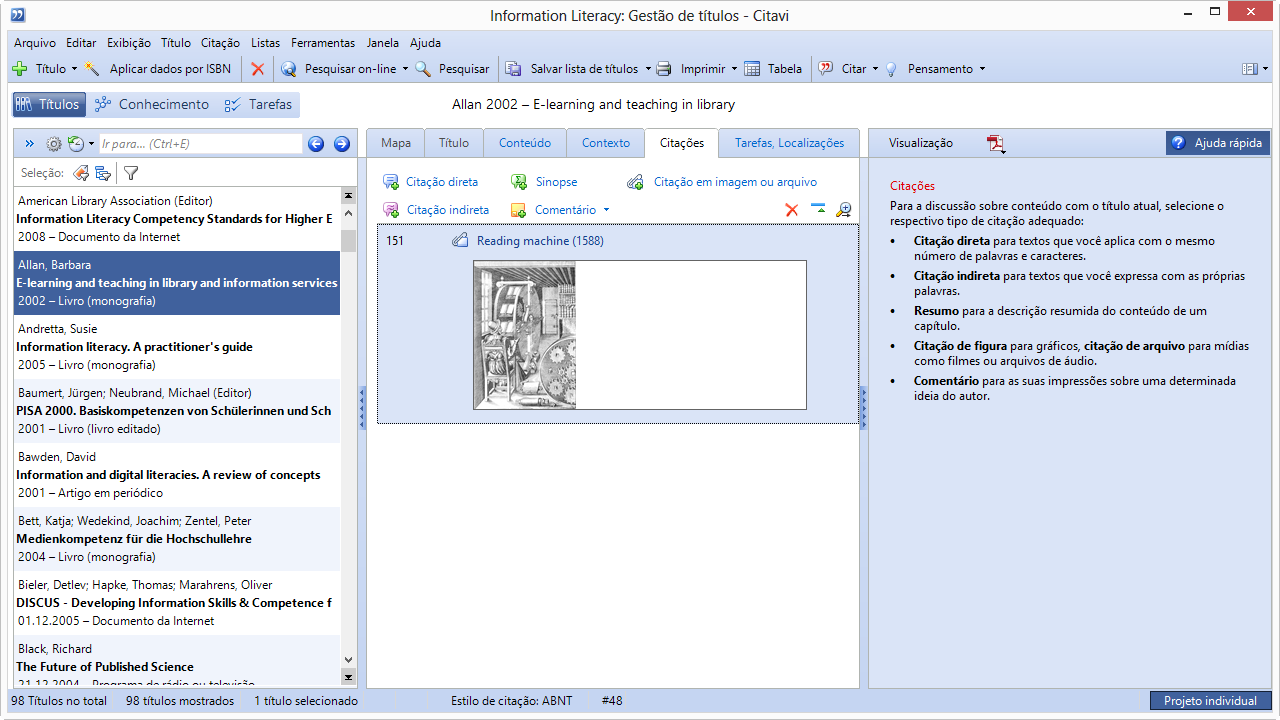Screen dimensions: 1280x720
Task: Open the Arquivo menu
Action: pyautogui.click(x=35, y=43)
